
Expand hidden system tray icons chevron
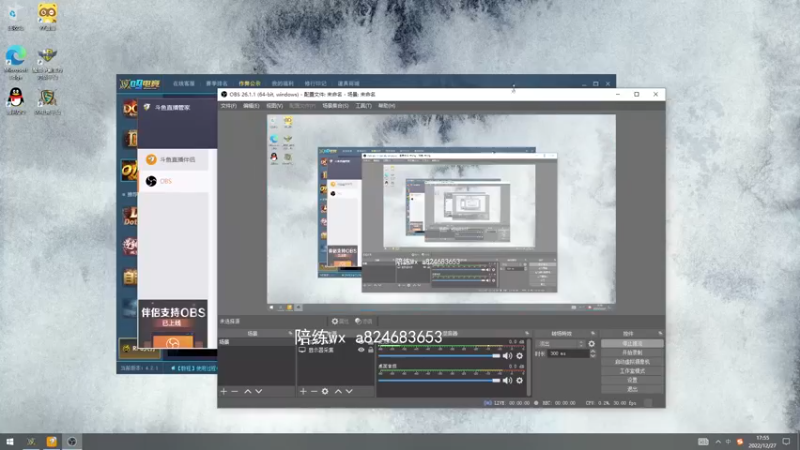click(x=718, y=441)
